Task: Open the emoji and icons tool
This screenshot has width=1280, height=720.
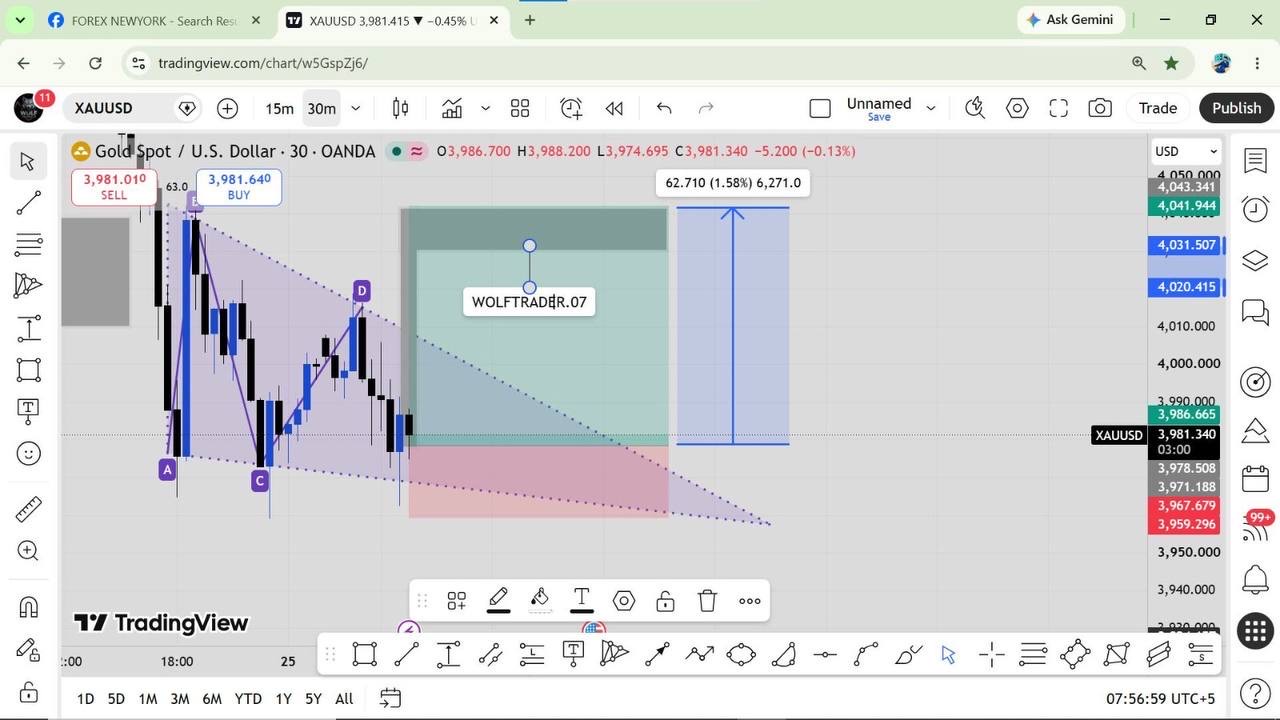Action: [x=28, y=453]
